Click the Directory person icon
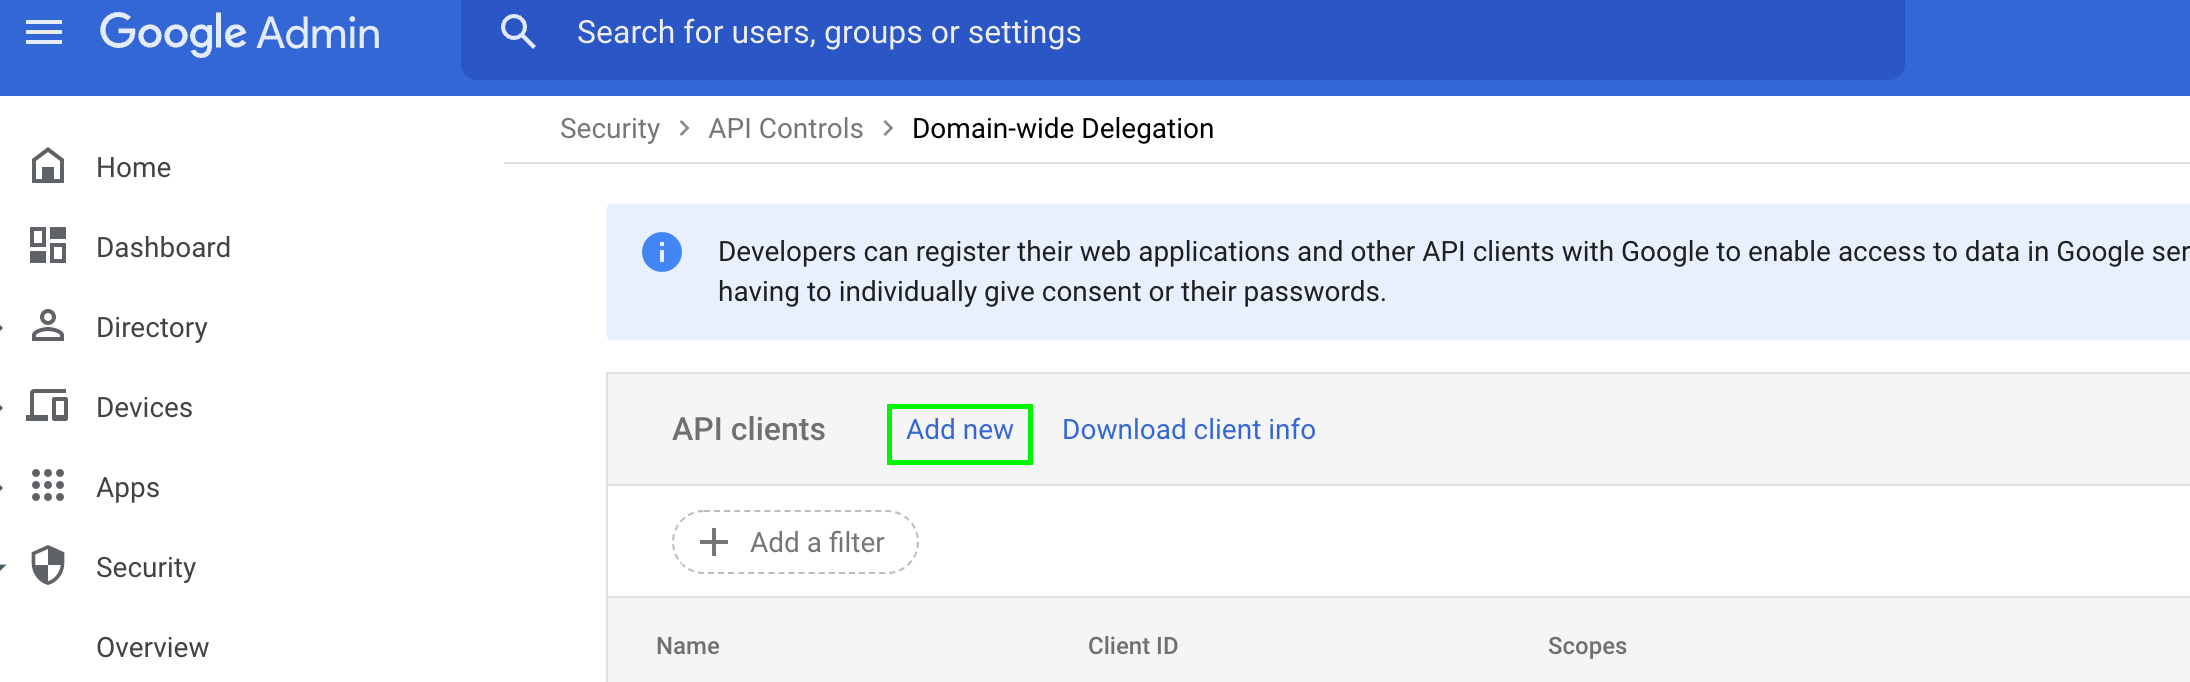Image resolution: width=2190 pixels, height=682 pixels. tap(48, 326)
